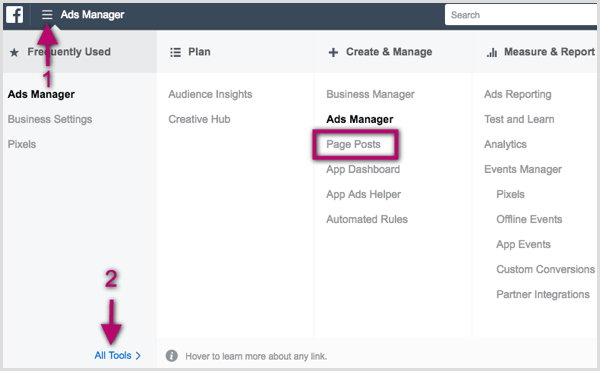The image size is (600, 371).
Task: Click in the Search field
Action: pos(521,15)
